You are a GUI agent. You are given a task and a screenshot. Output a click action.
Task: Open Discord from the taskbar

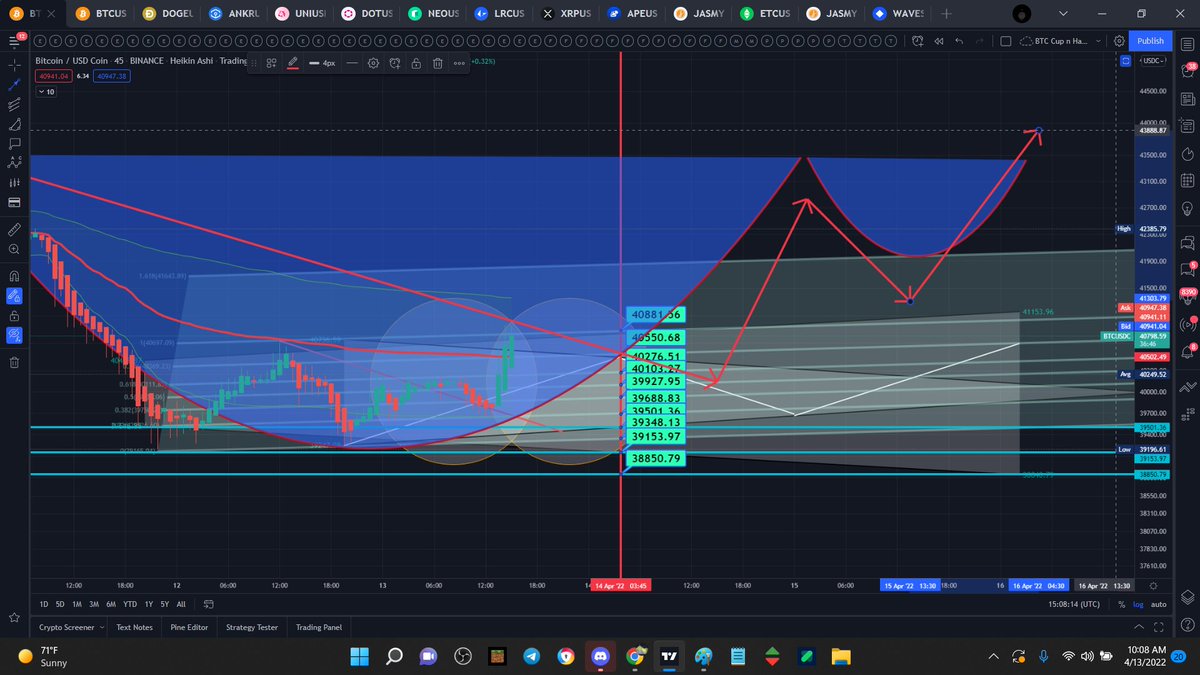point(600,656)
